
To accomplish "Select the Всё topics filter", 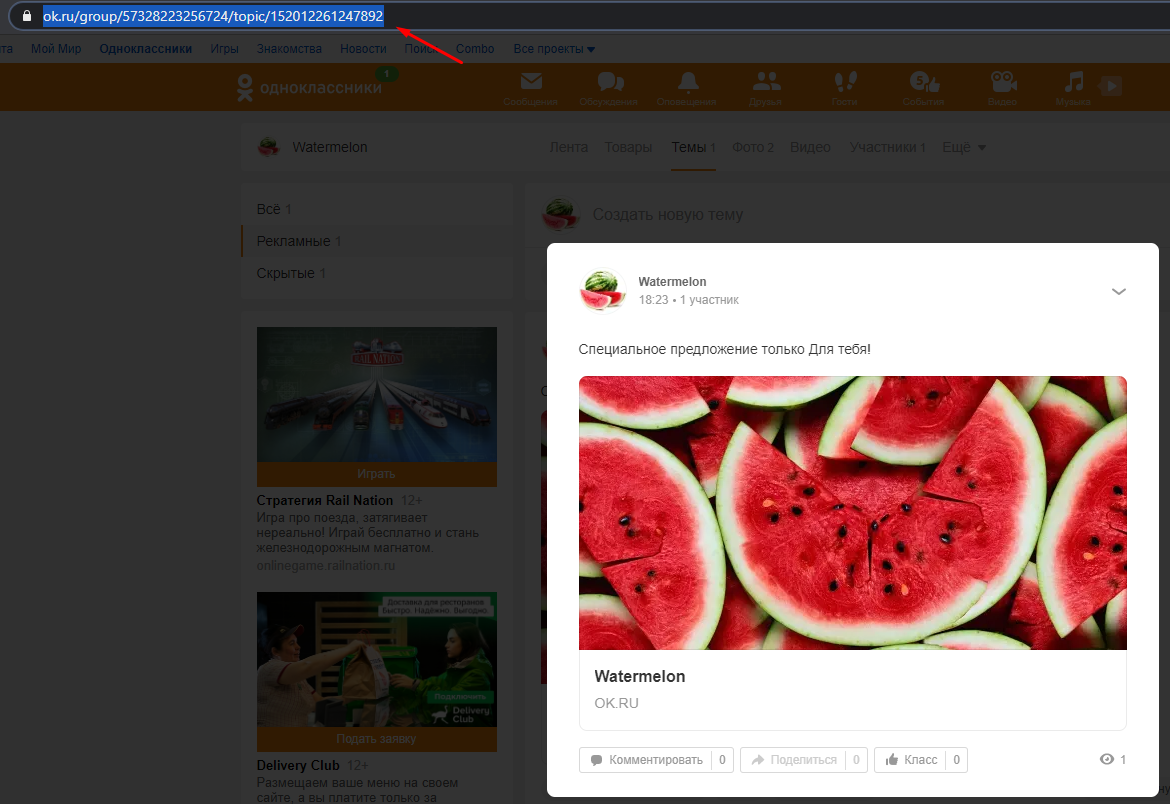I will click(x=377, y=209).
